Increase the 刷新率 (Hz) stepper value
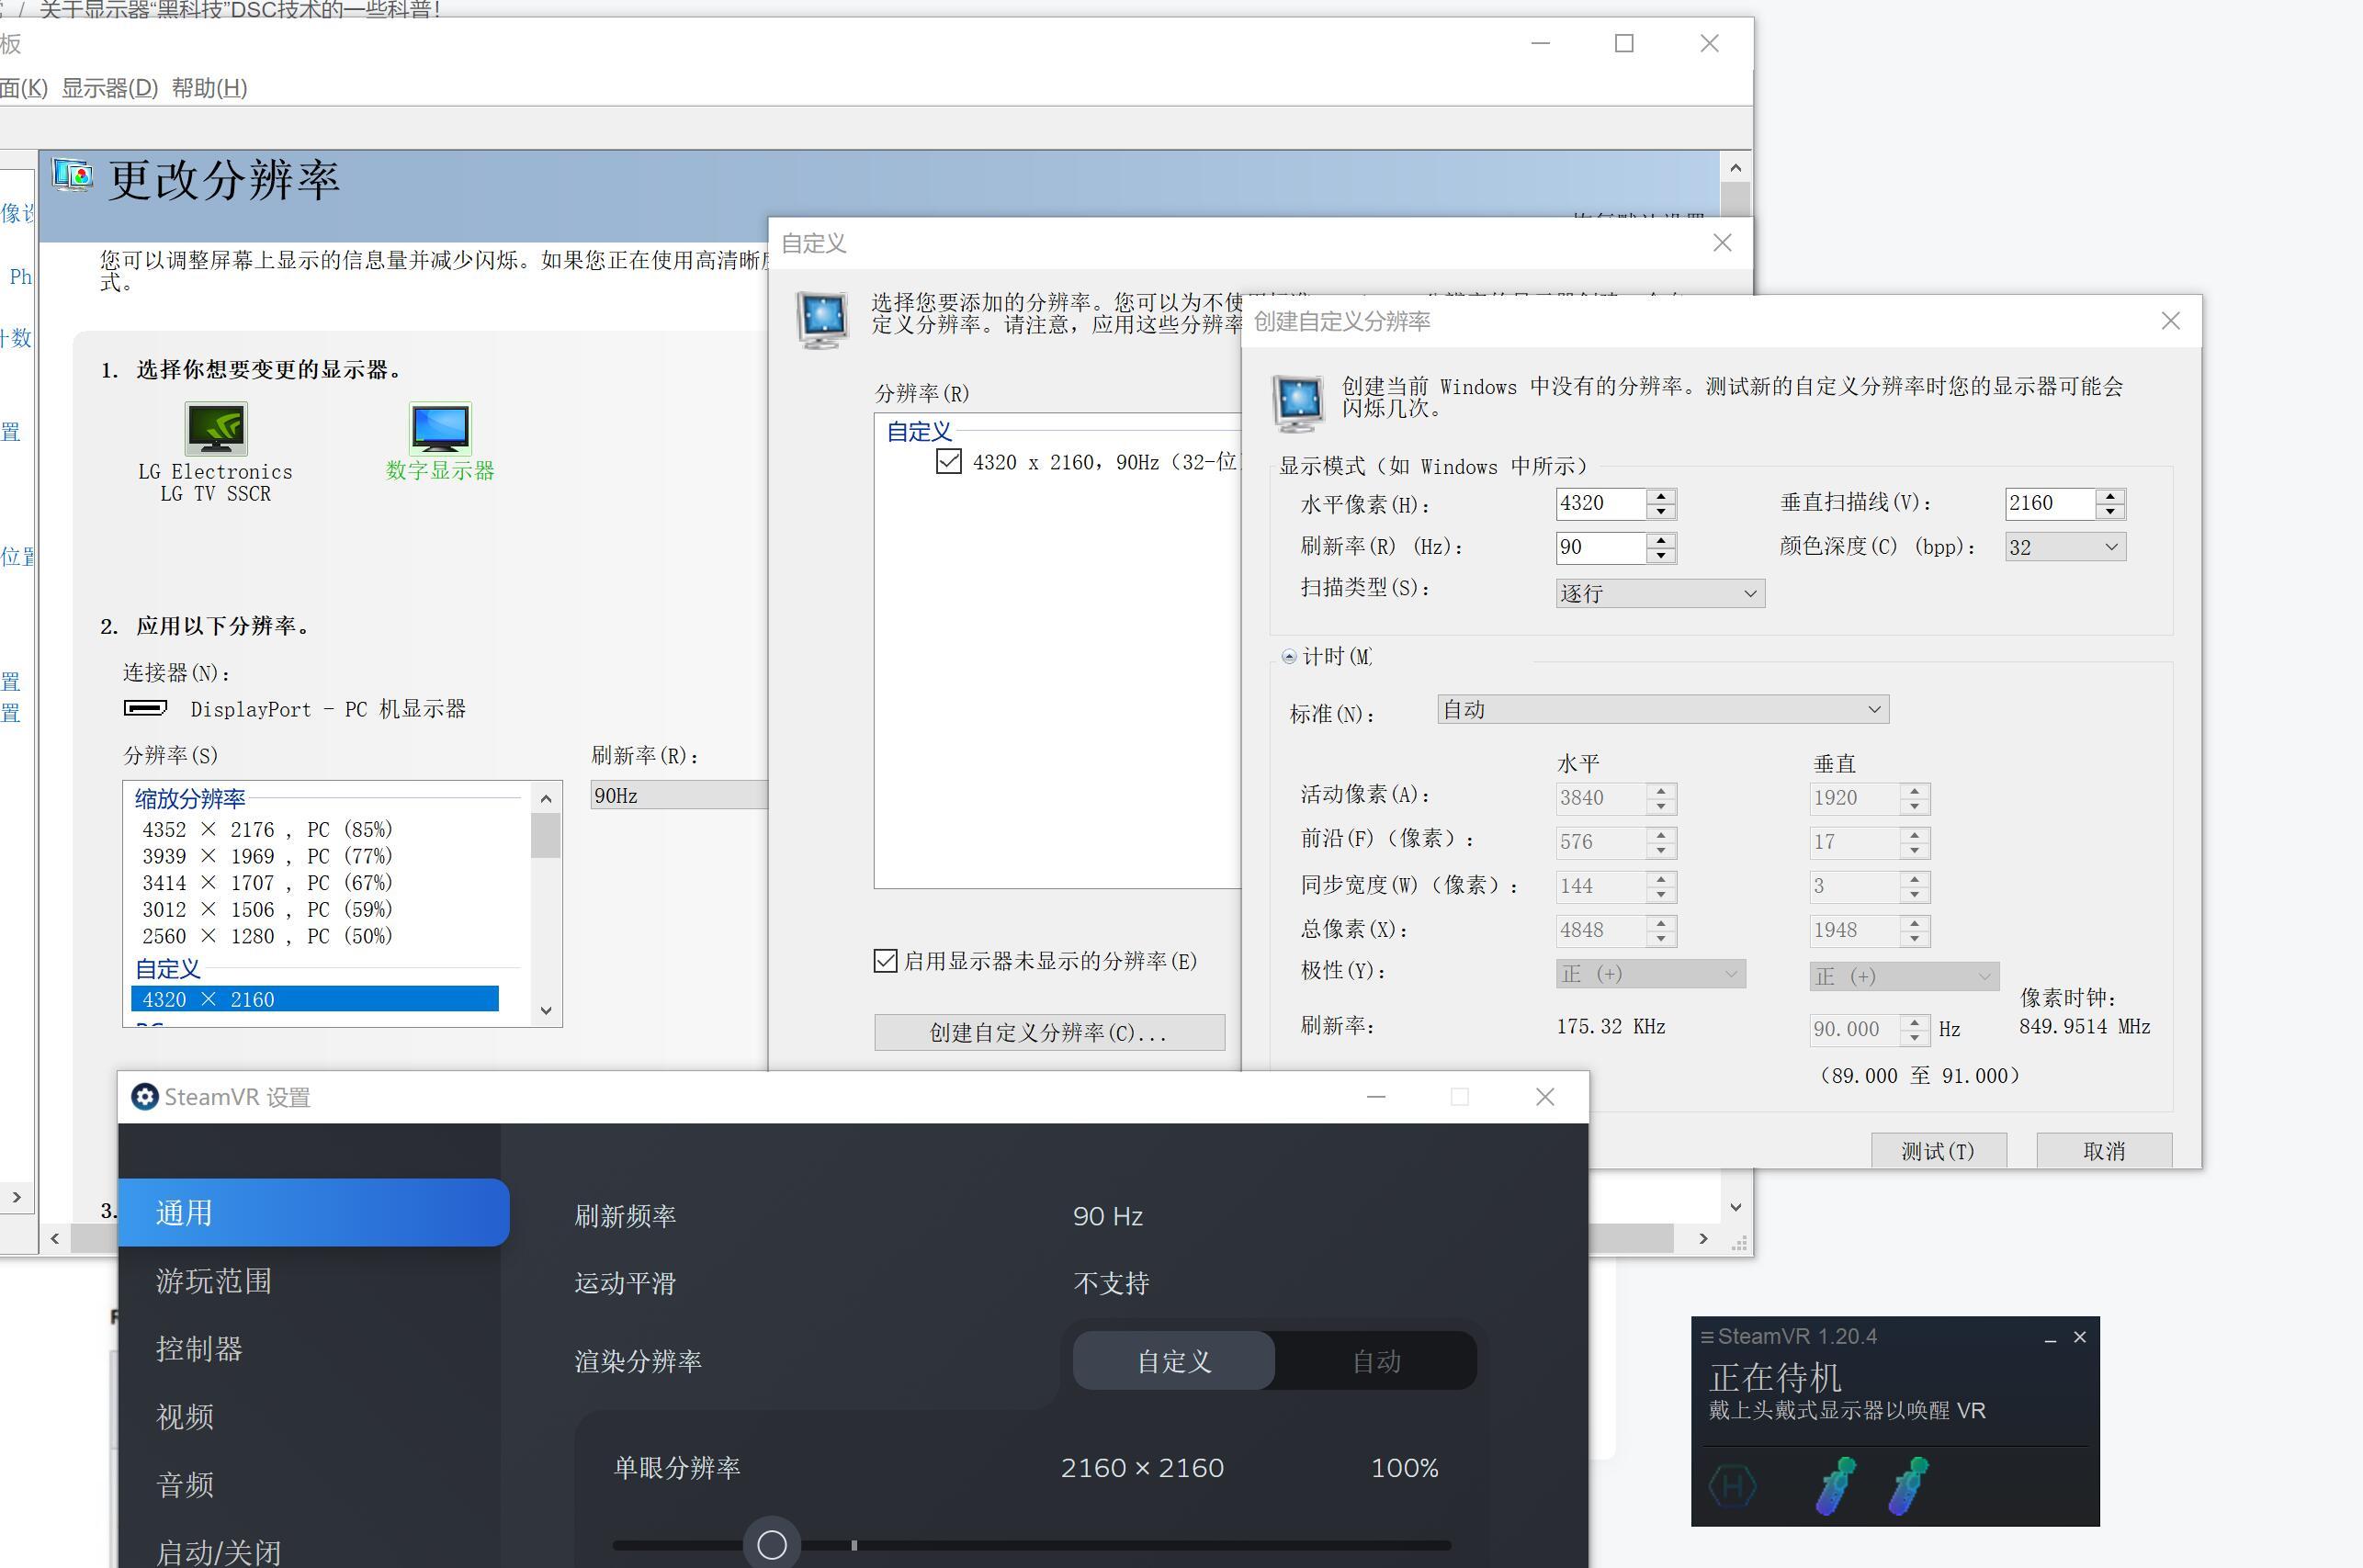Screen dimensions: 2363x1568 pos(1661,540)
